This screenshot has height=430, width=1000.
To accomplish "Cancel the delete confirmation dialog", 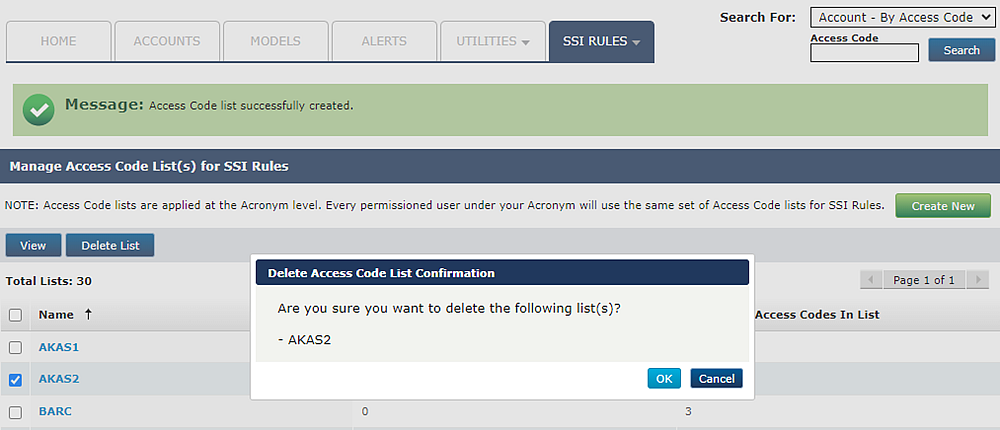I will coord(716,378).
